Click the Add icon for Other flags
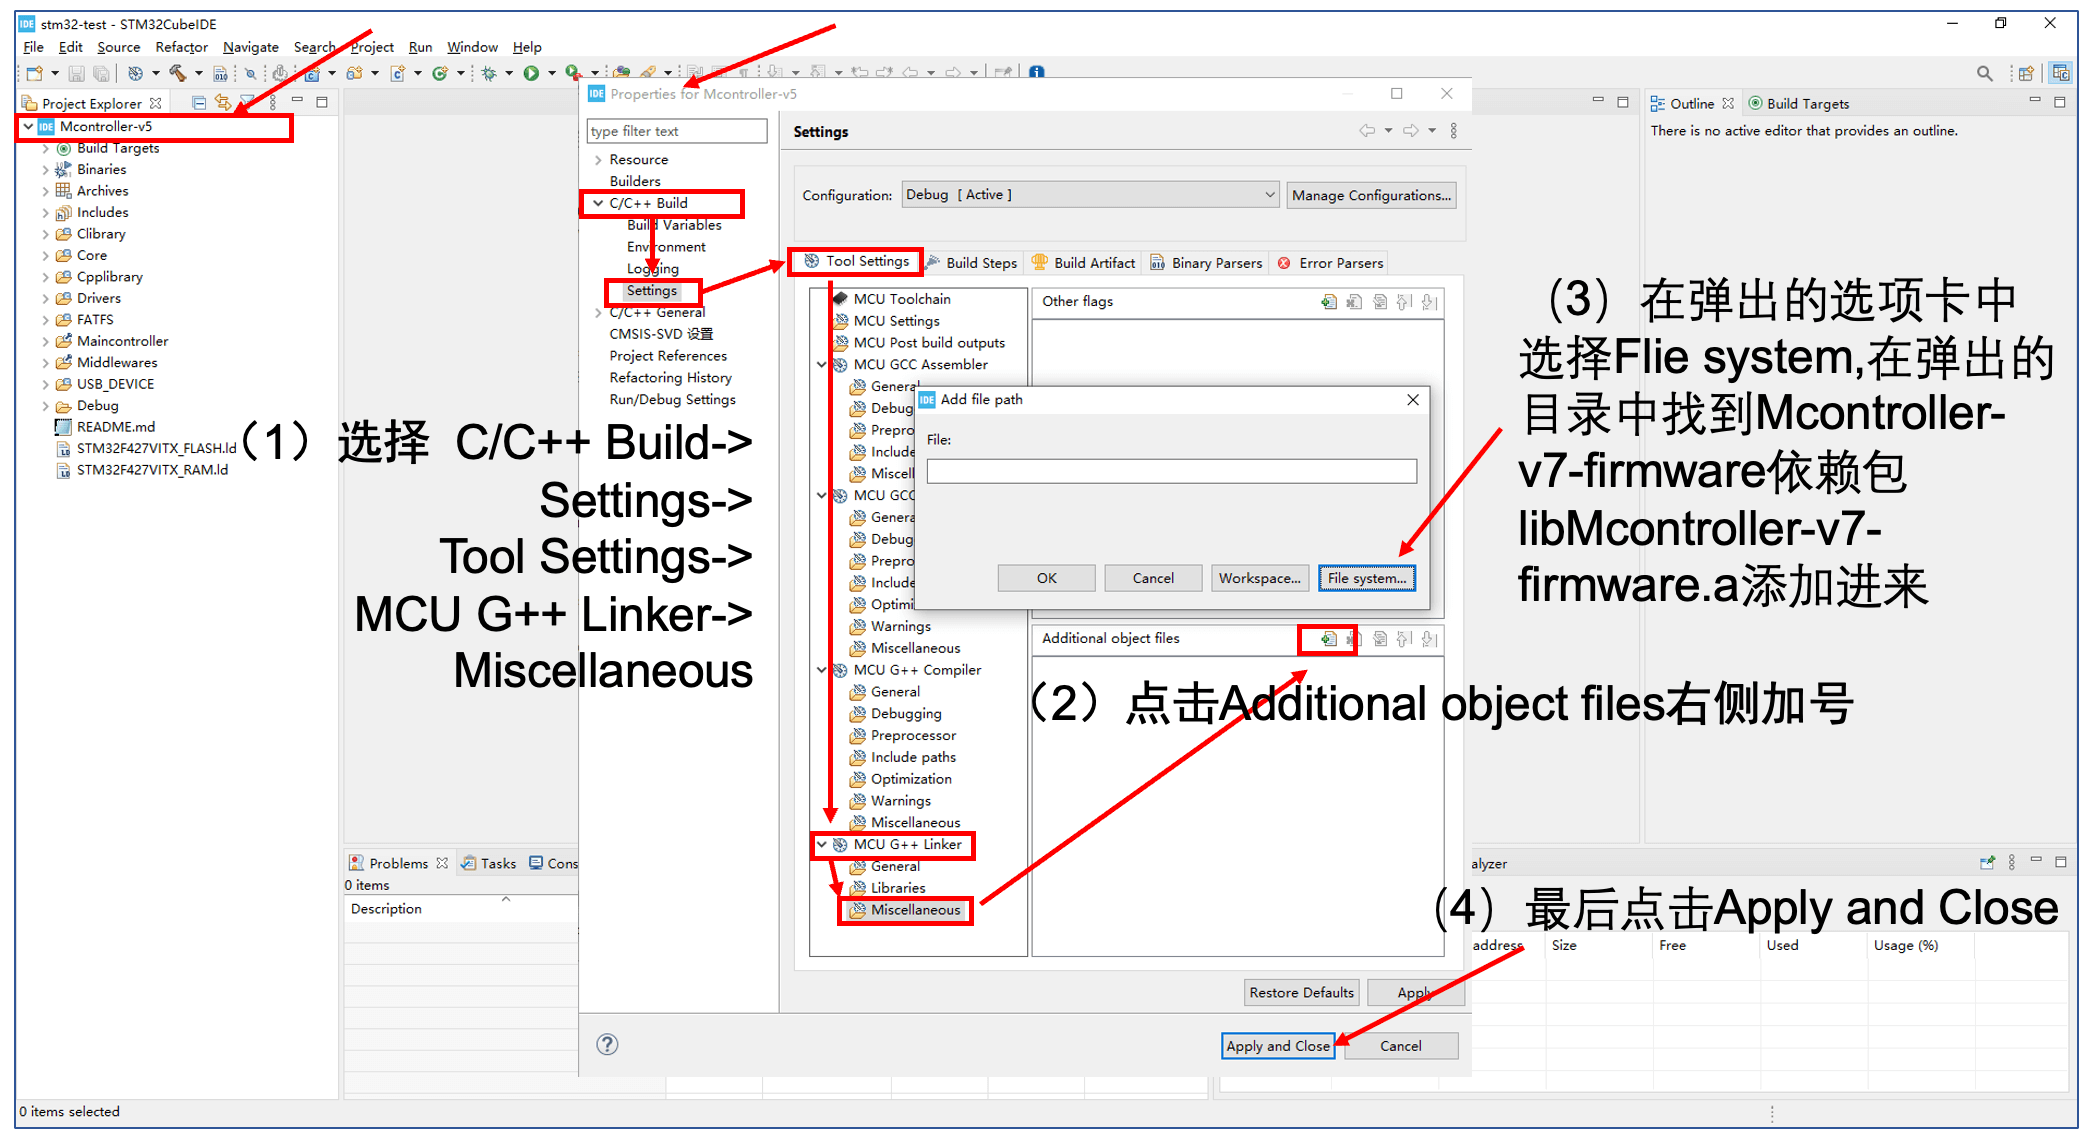This screenshot has height=1140, width=2090. [1328, 302]
